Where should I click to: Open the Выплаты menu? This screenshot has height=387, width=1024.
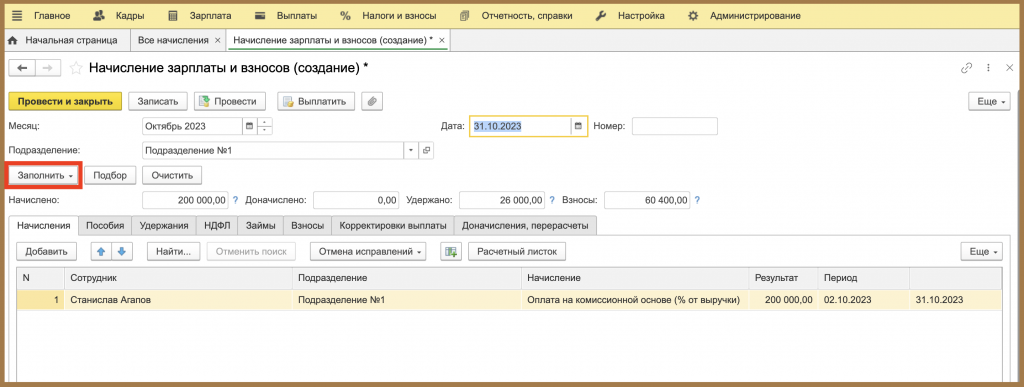285,16
